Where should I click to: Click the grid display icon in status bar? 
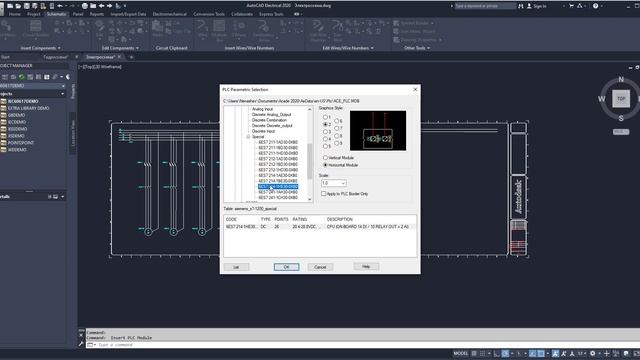coord(474,353)
